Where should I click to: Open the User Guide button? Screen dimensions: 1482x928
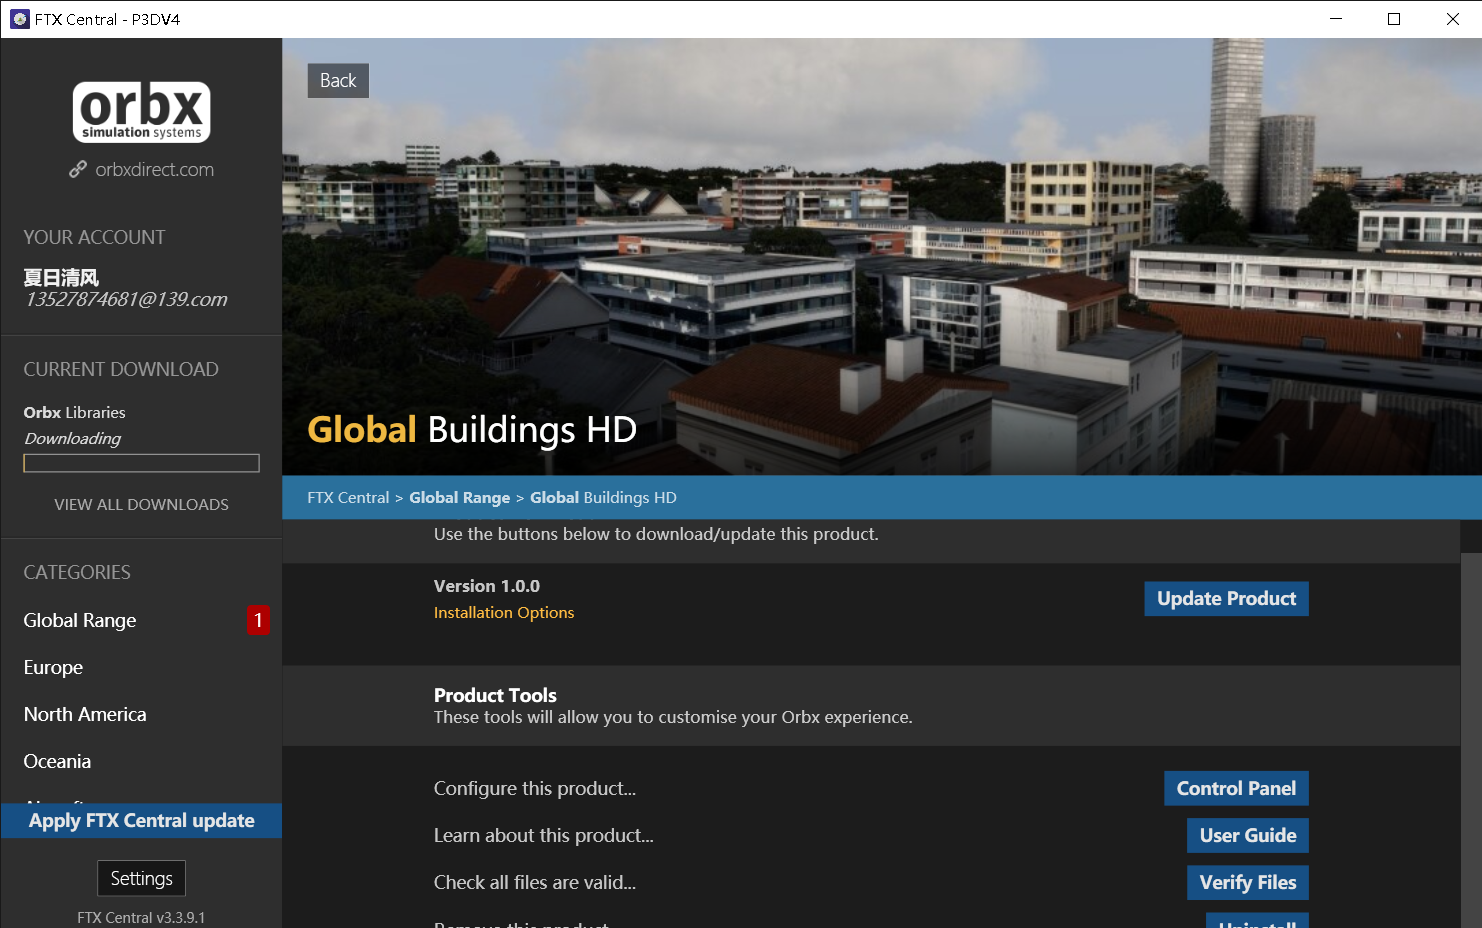pyautogui.click(x=1247, y=836)
